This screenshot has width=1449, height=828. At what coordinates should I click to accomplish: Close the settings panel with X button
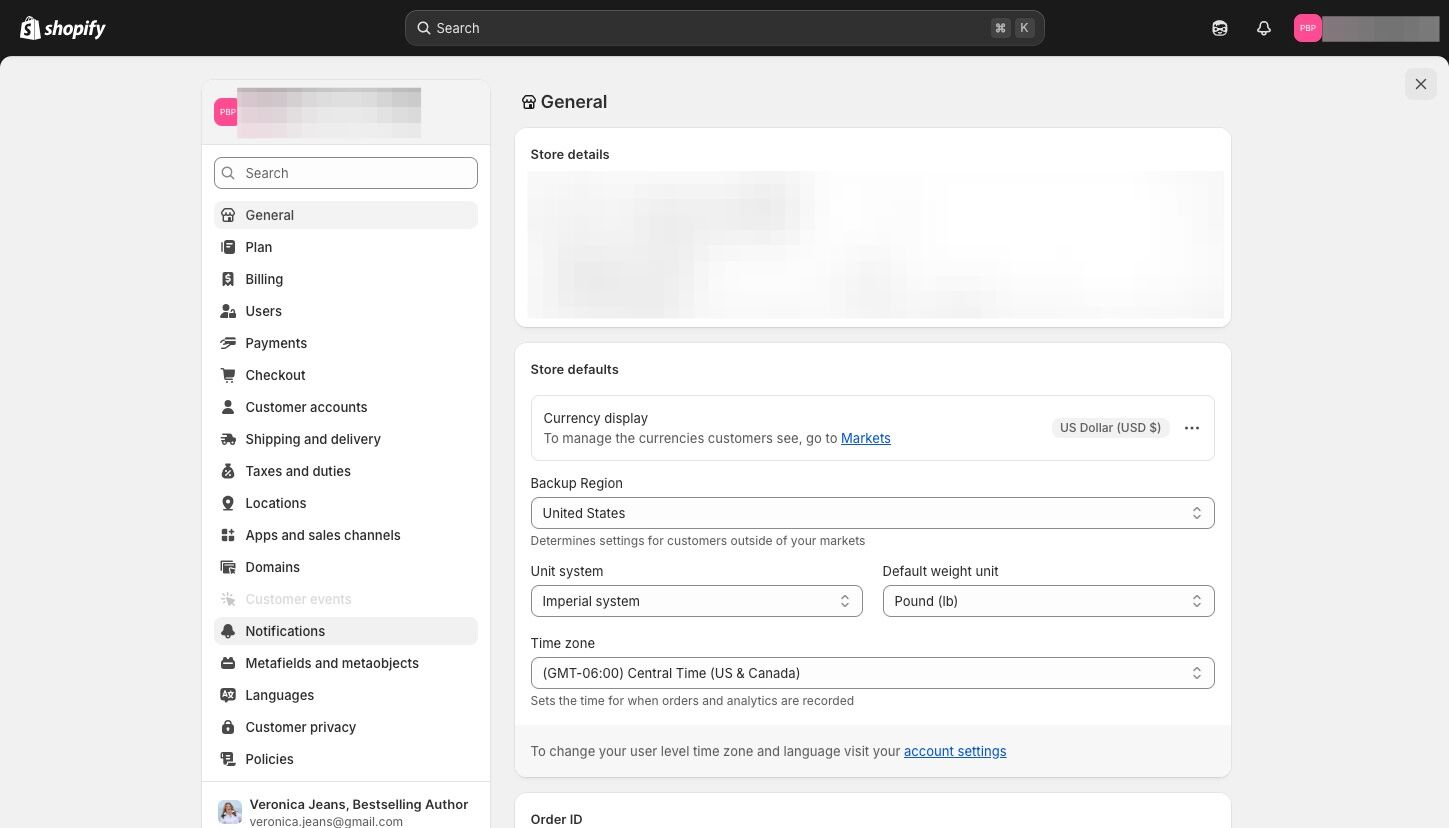click(1421, 84)
